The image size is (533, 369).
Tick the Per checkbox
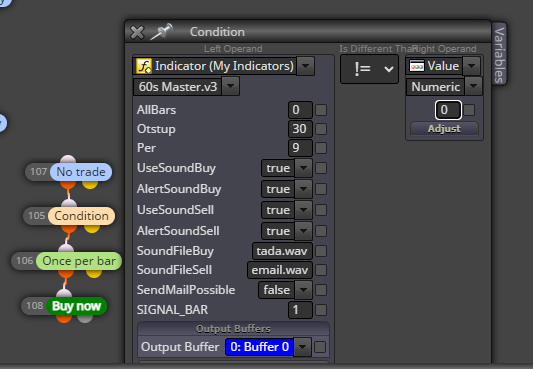point(321,148)
